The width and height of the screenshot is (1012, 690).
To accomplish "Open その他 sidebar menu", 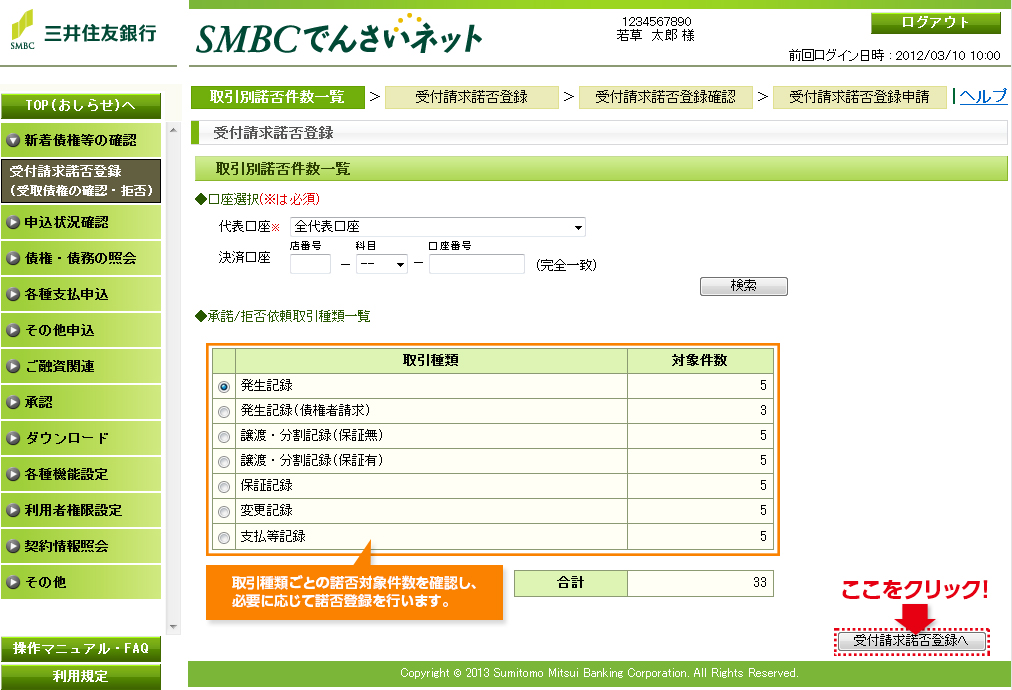I will click(81, 582).
